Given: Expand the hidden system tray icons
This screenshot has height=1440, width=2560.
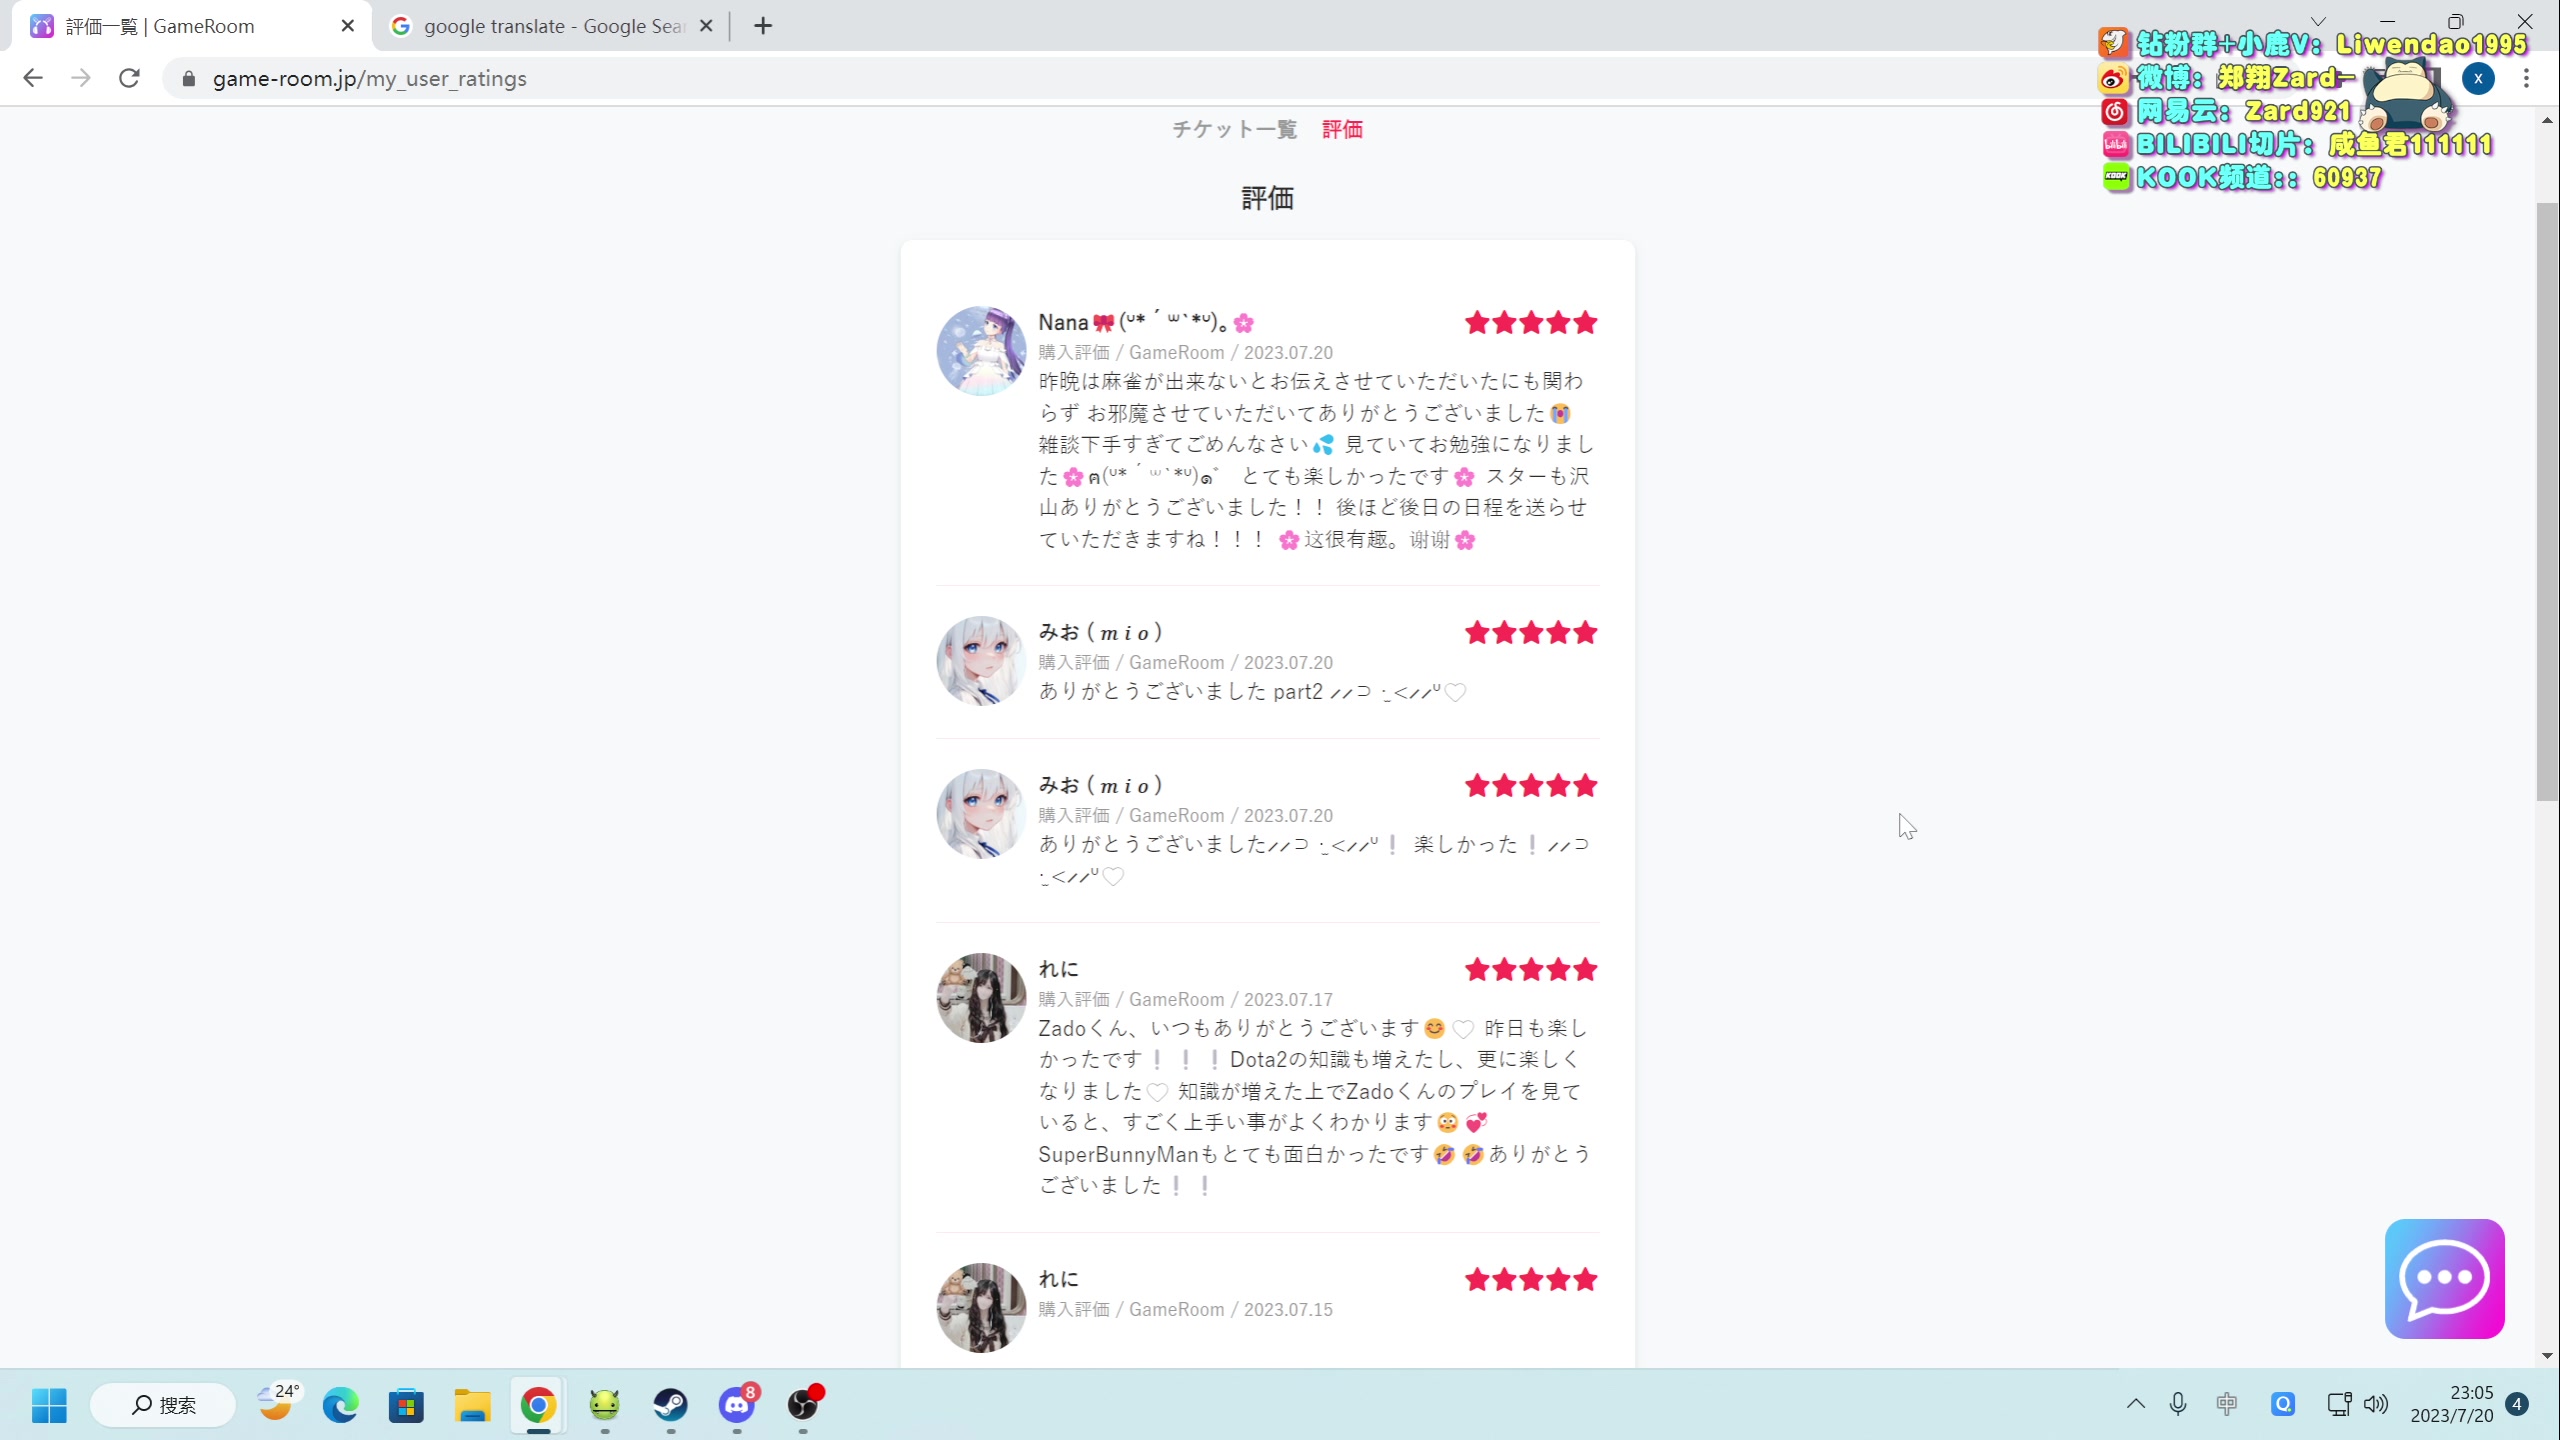Looking at the screenshot, I should pos(2135,1404).
